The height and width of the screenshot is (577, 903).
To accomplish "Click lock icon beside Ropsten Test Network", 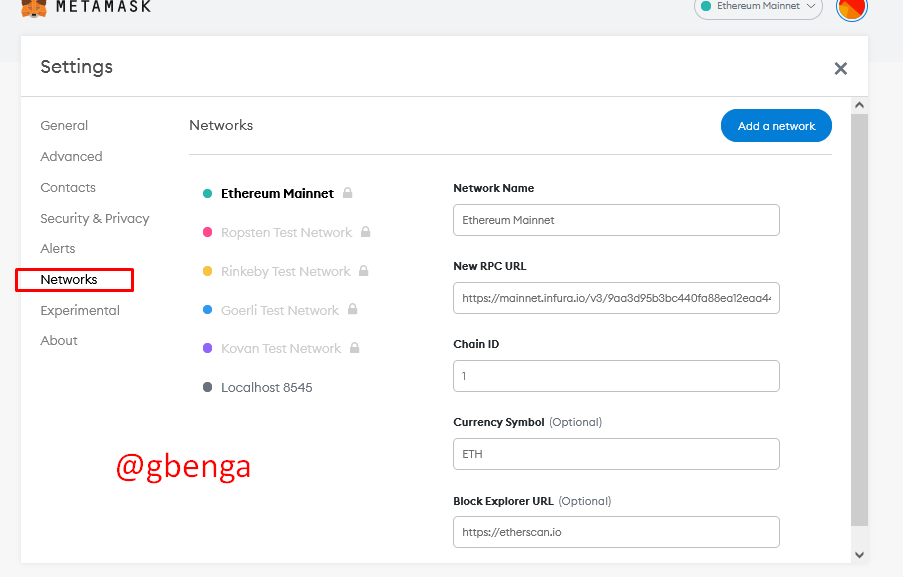I will point(366,232).
